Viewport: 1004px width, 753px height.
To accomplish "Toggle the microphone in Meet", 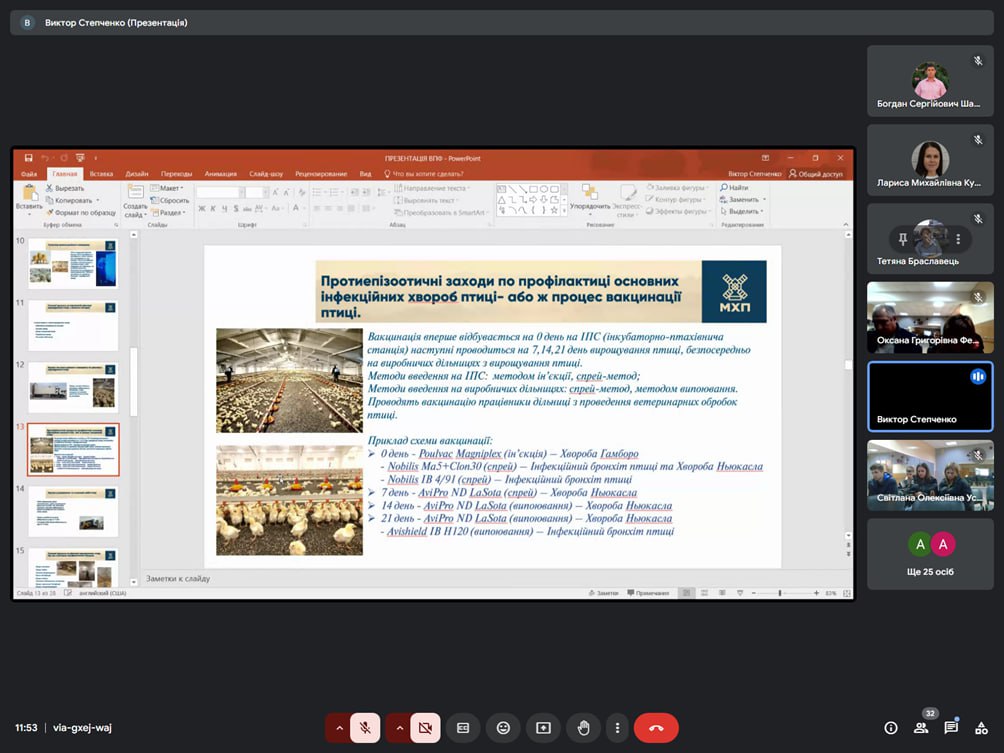I will tap(365, 728).
